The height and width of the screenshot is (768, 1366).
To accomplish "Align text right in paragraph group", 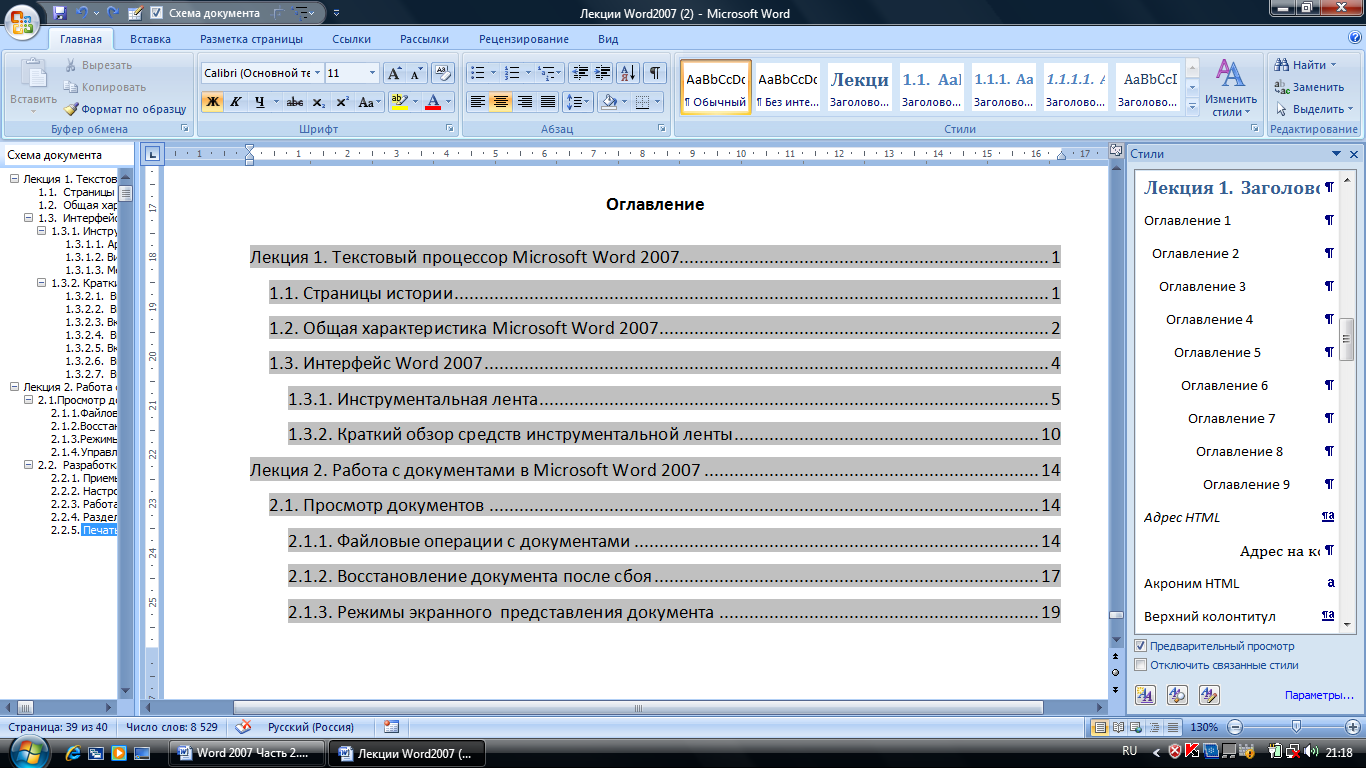I will (x=524, y=102).
